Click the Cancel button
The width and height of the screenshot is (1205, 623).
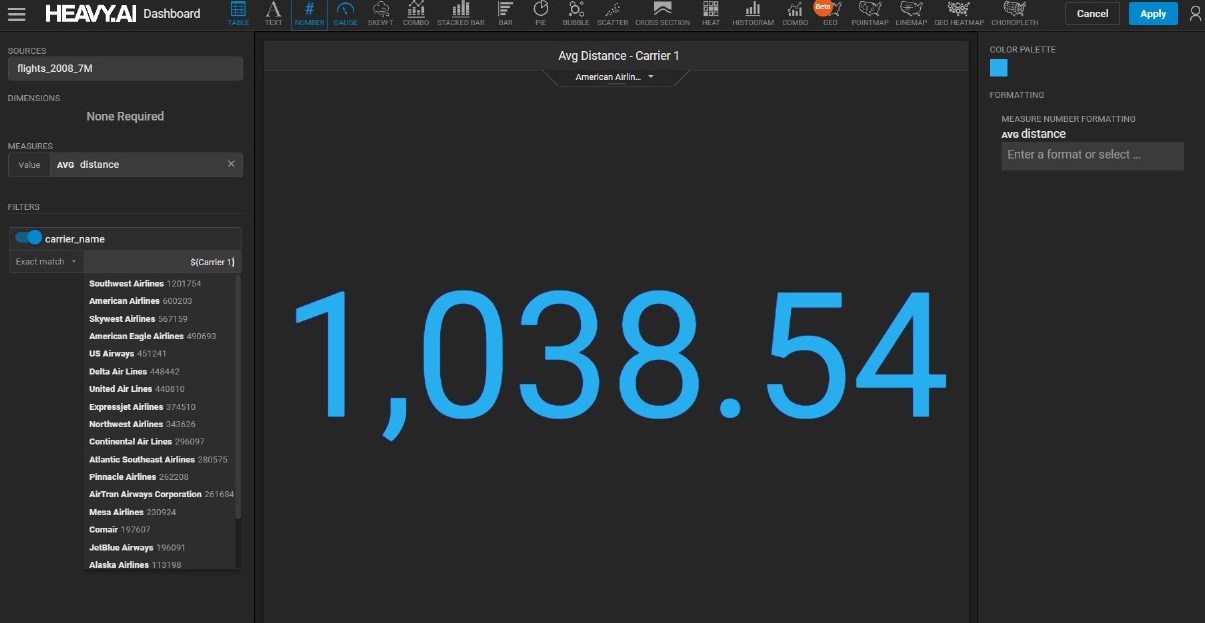[1092, 14]
